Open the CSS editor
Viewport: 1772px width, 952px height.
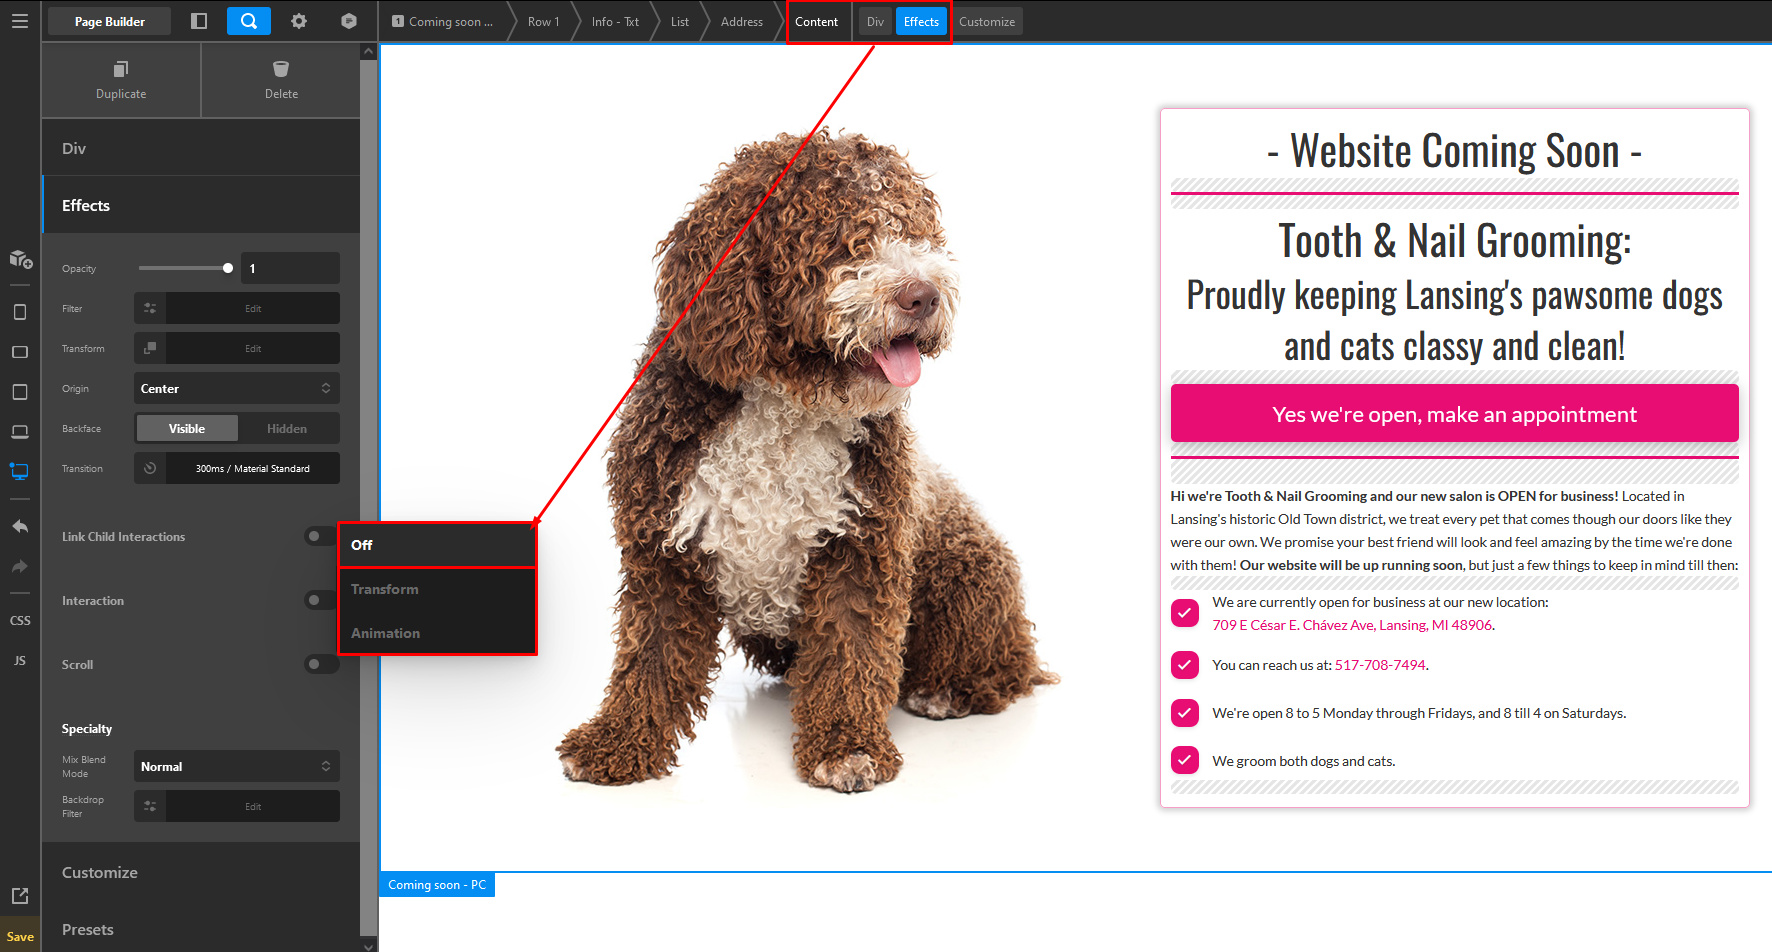point(20,621)
